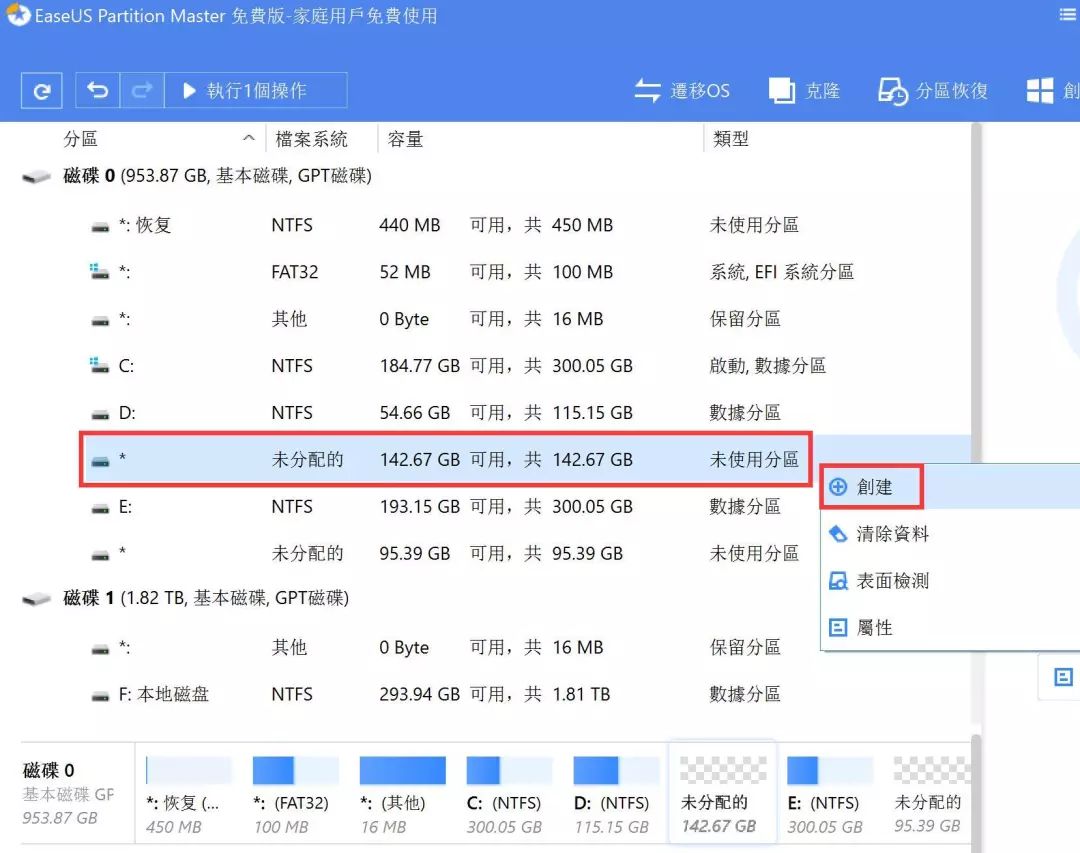Sort by 分區 column header arrow
This screenshot has width=1080, height=853.
pyautogui.click(x=249, y=138)
